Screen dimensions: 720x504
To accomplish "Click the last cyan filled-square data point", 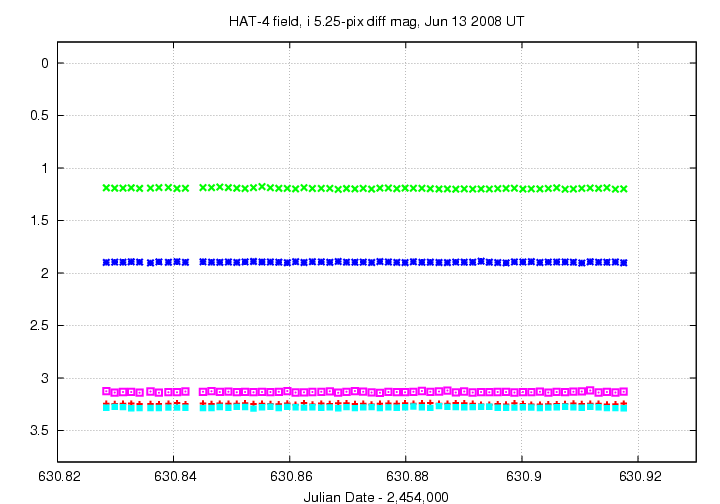I will (x=624, y=408).
